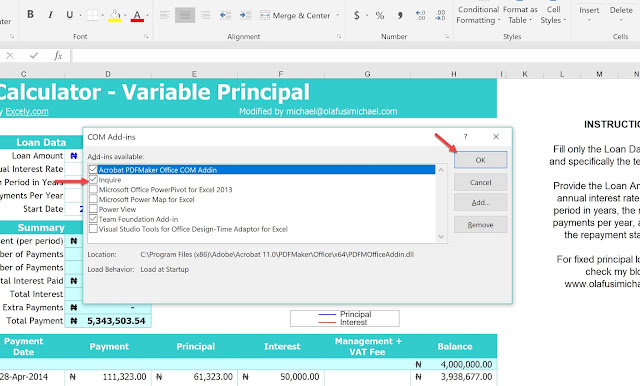
Task: Select Total Payment value 5,343,503.54 cell
Action: 108,321
